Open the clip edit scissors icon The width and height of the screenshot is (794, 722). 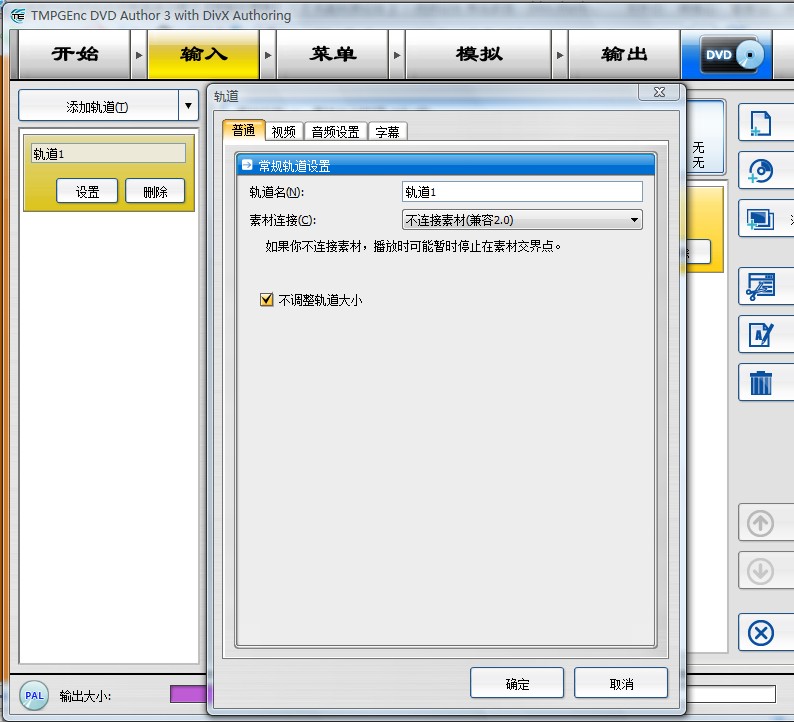point(761,287)
